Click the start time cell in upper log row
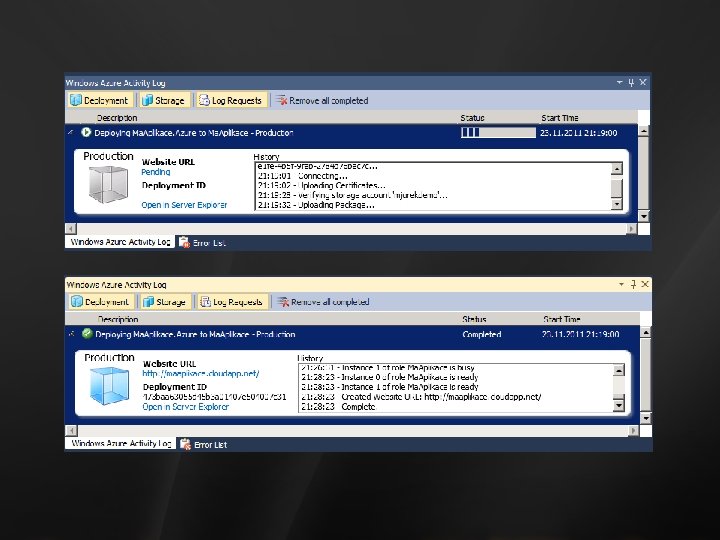 (x=579, y=133)
